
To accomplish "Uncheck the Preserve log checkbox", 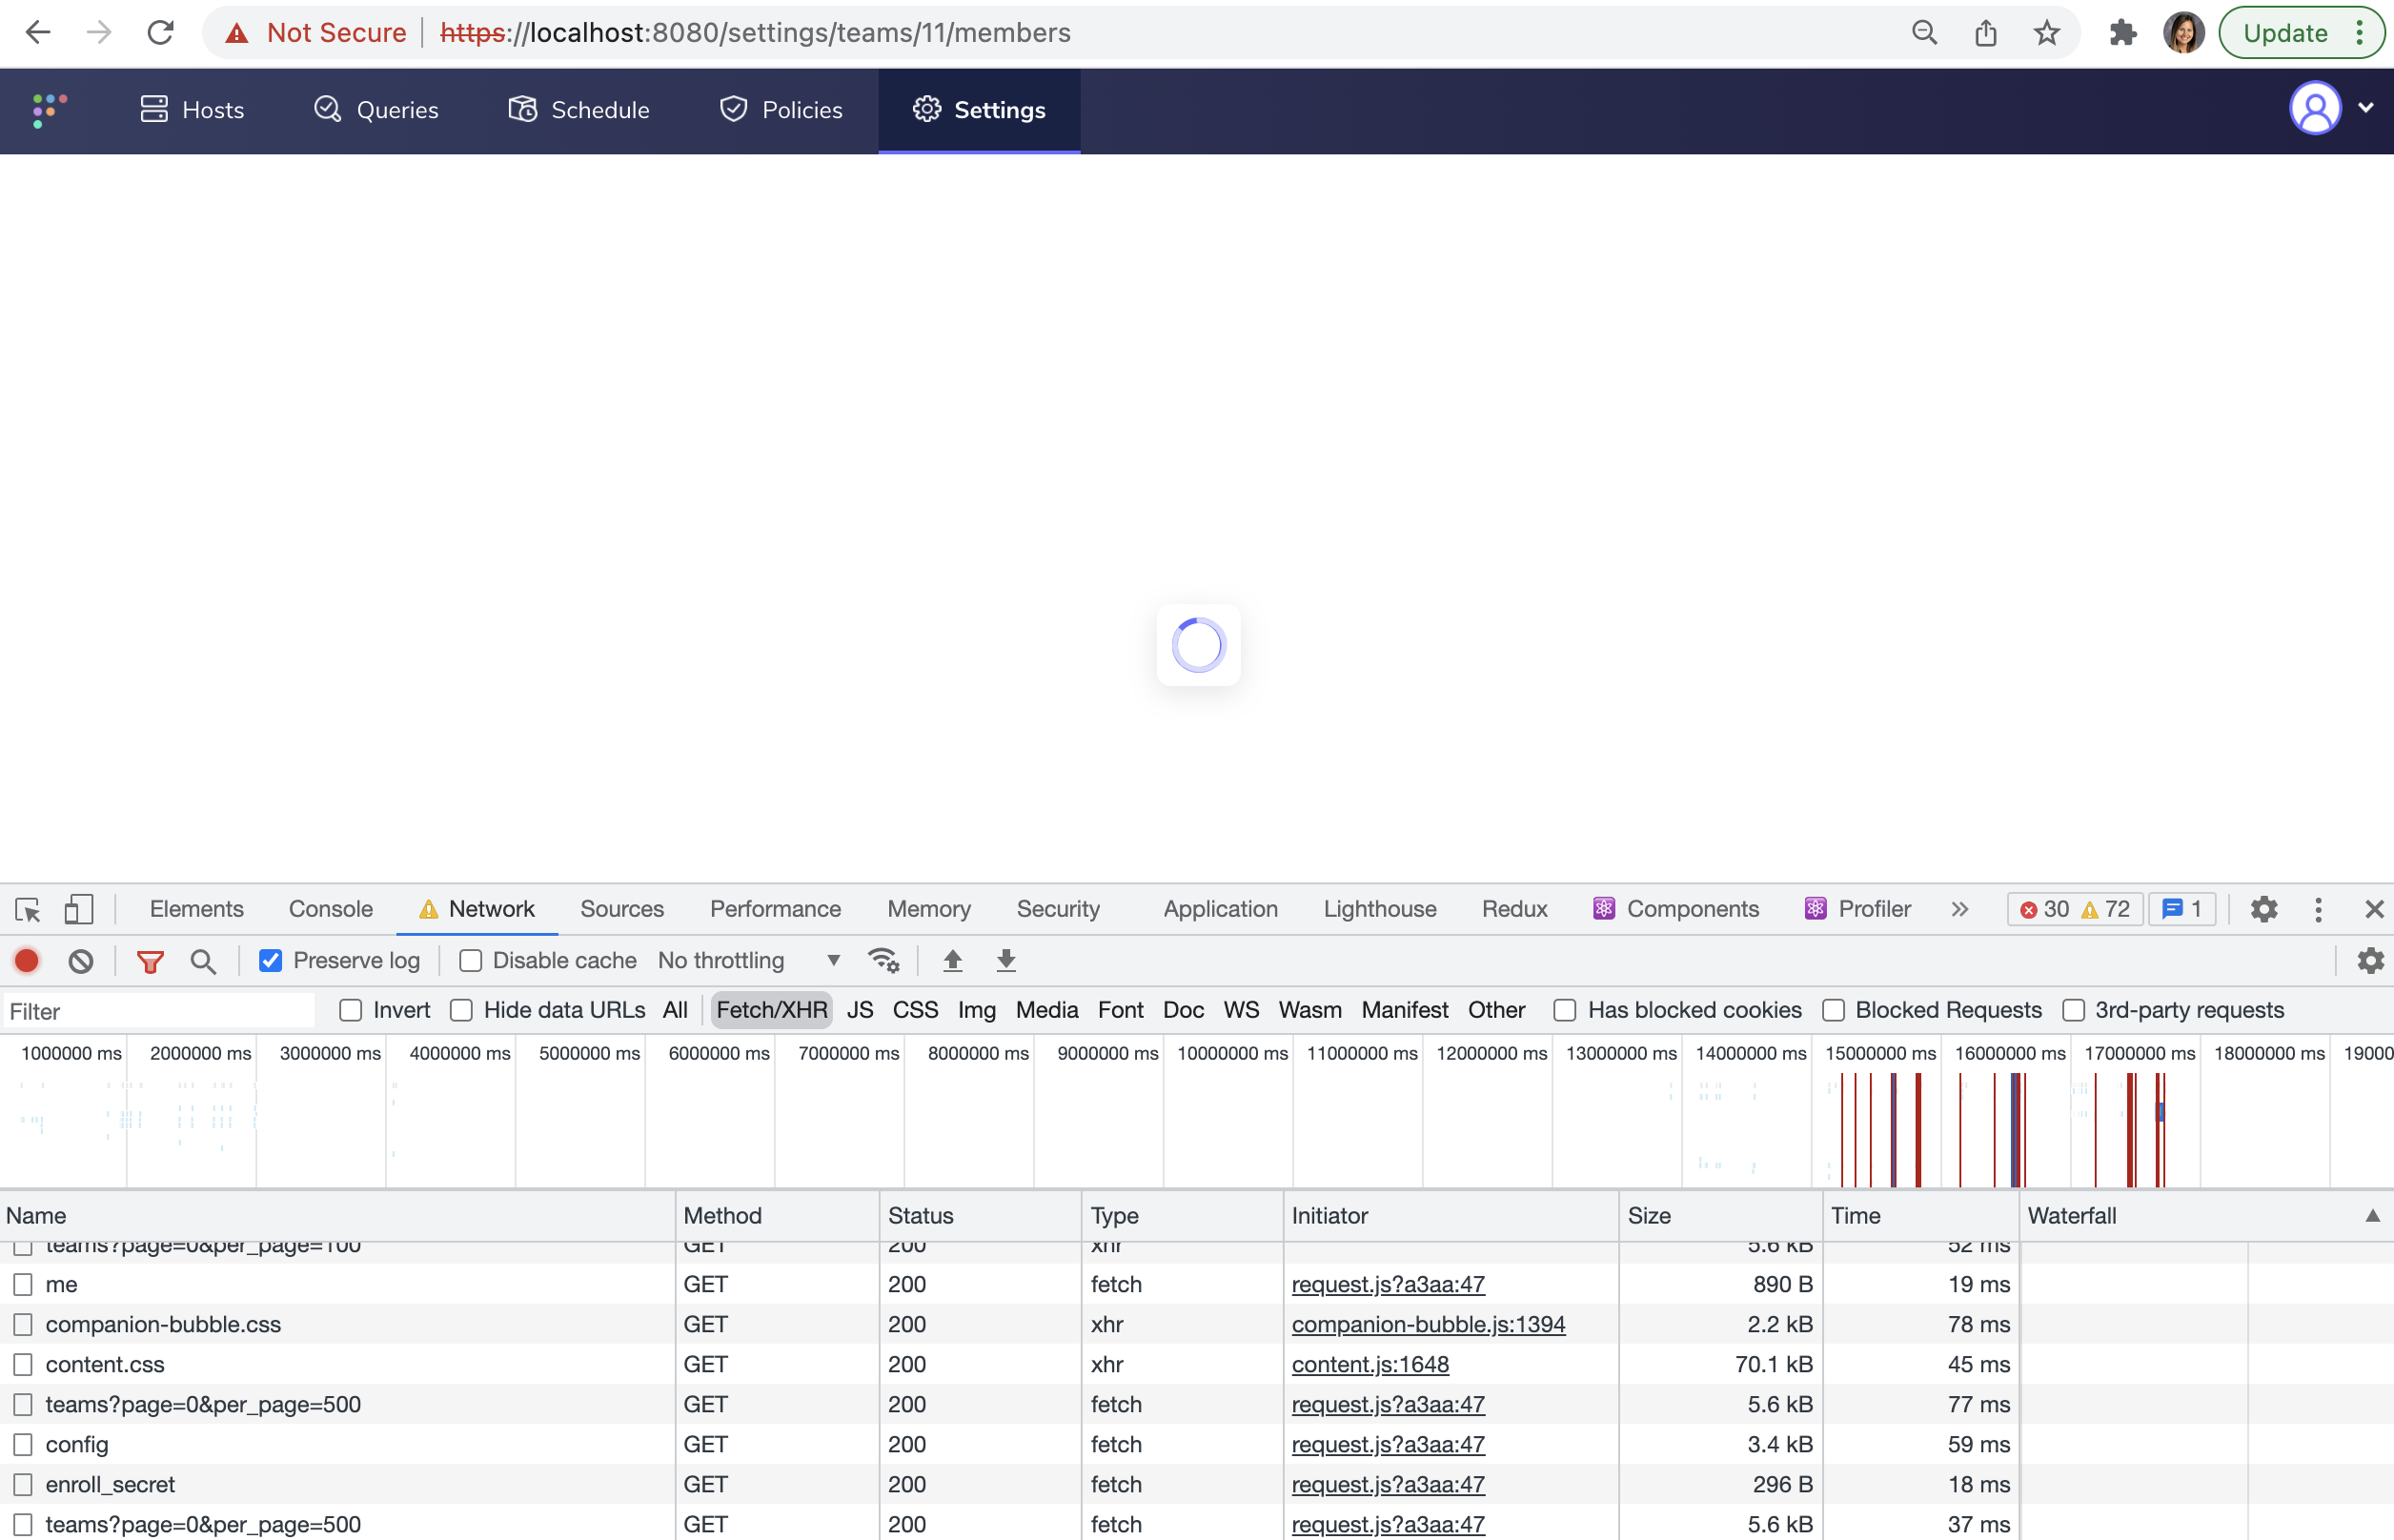I will coord(271,961).
